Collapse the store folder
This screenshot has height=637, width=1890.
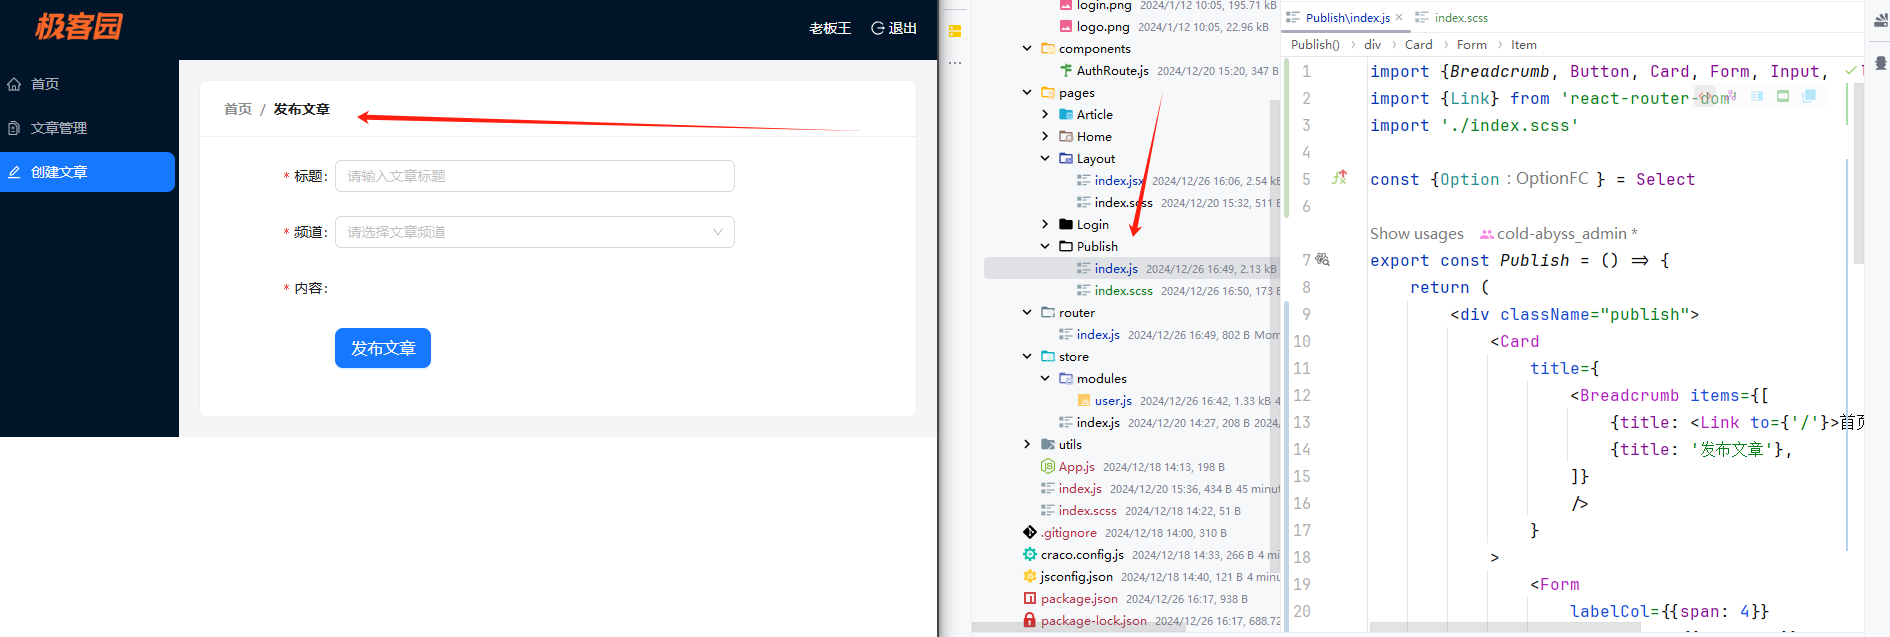click(x=1027, y=356)
